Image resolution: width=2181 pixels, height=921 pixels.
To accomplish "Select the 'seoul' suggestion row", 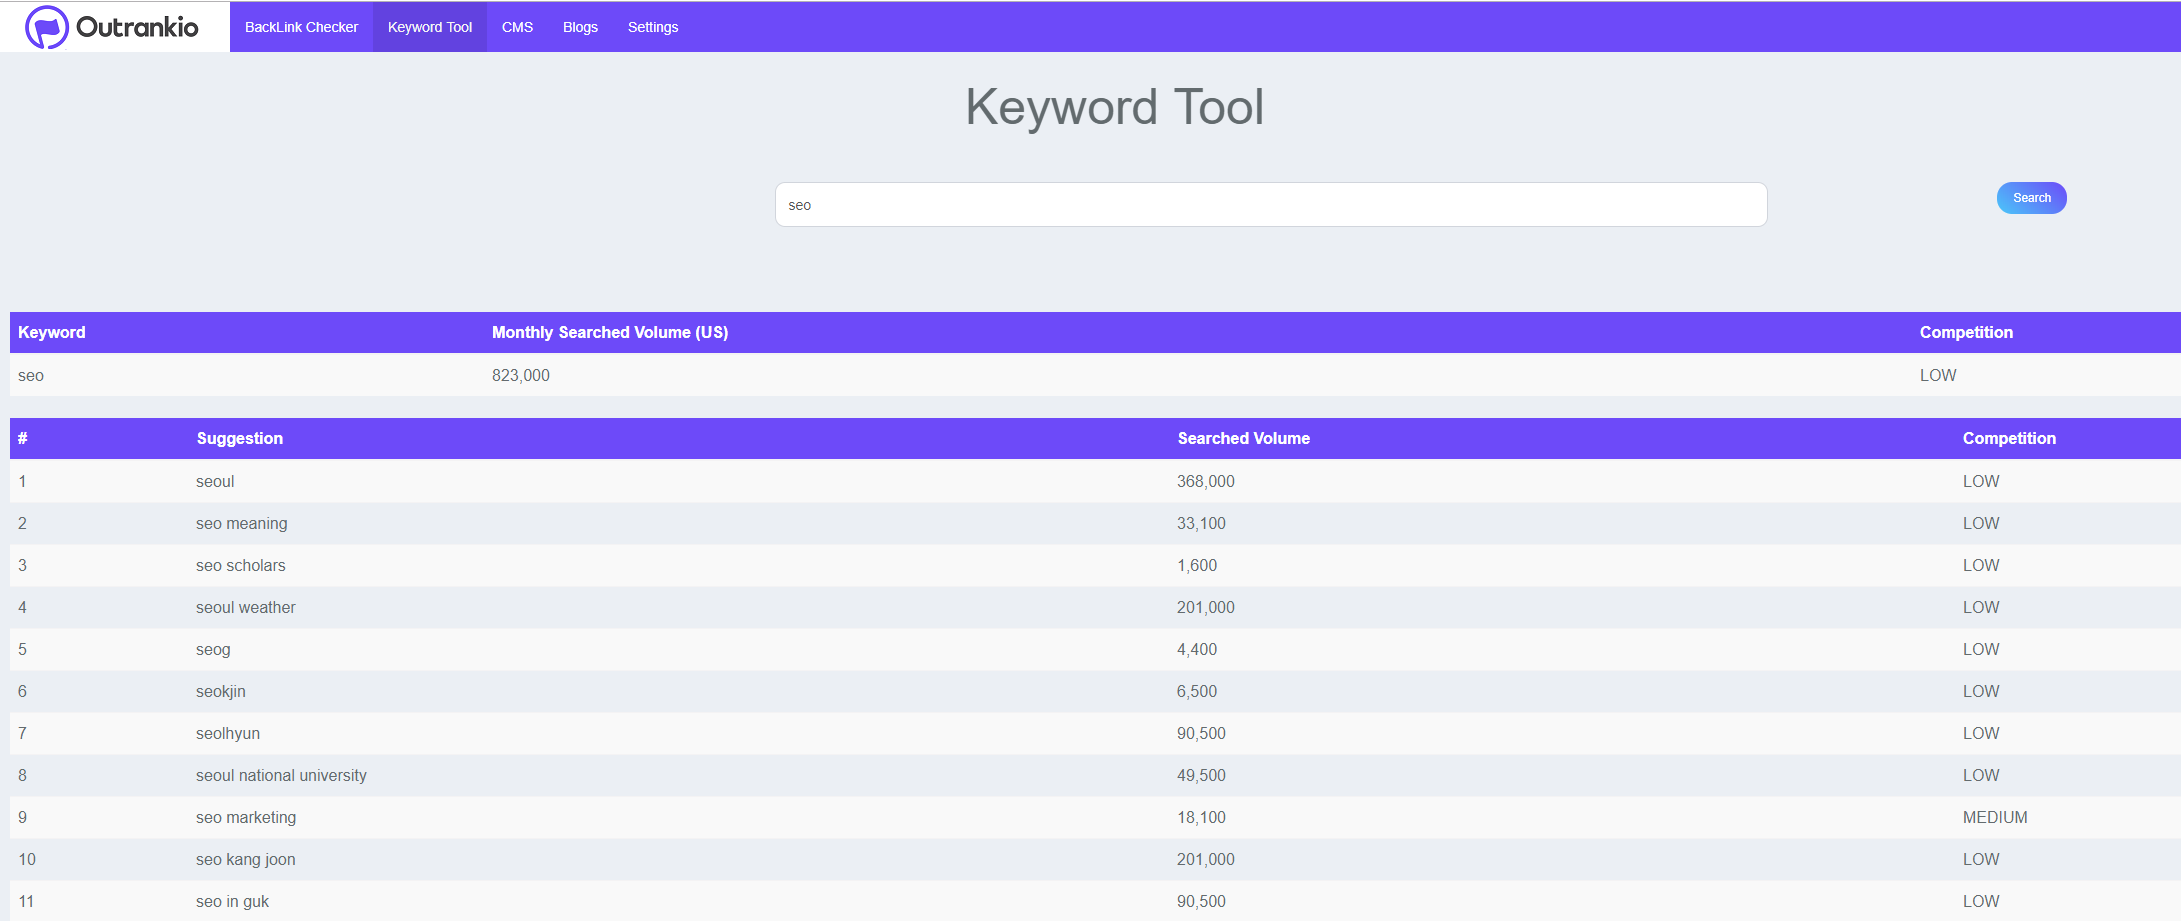I will pos(215,482).
